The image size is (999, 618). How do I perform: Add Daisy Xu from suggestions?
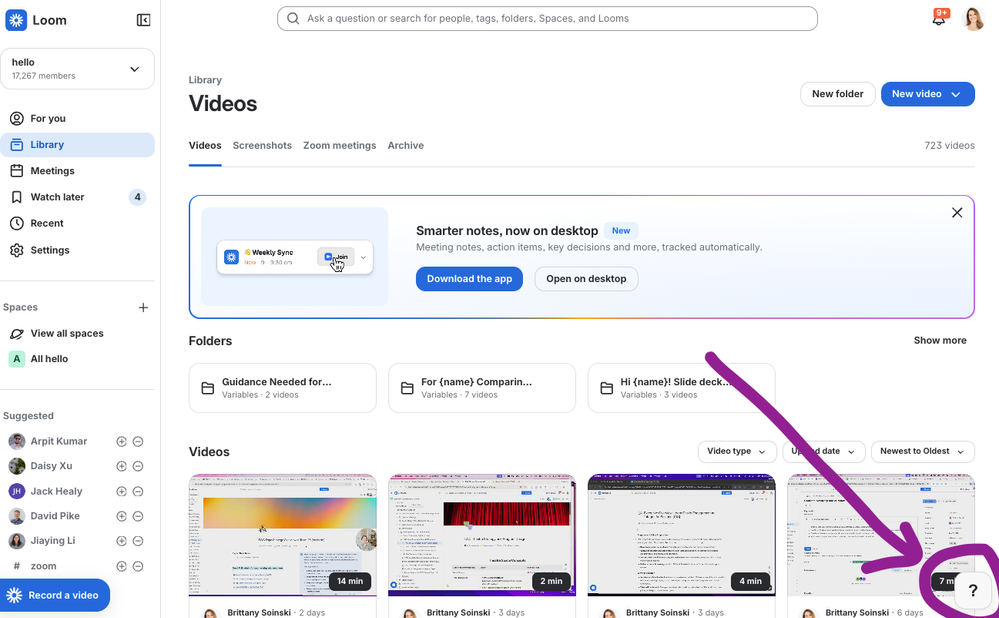121,466
